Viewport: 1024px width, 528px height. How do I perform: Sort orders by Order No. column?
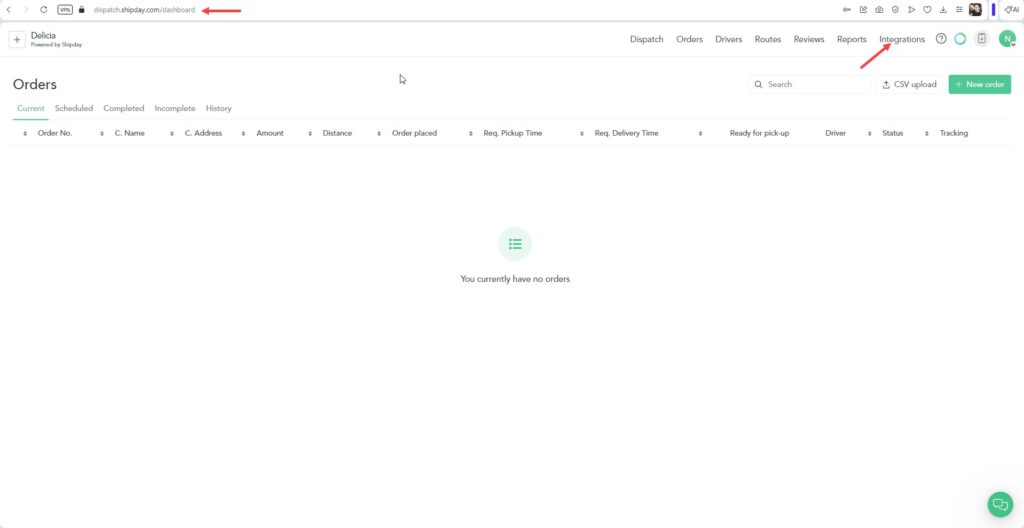[x=54, y=133]
